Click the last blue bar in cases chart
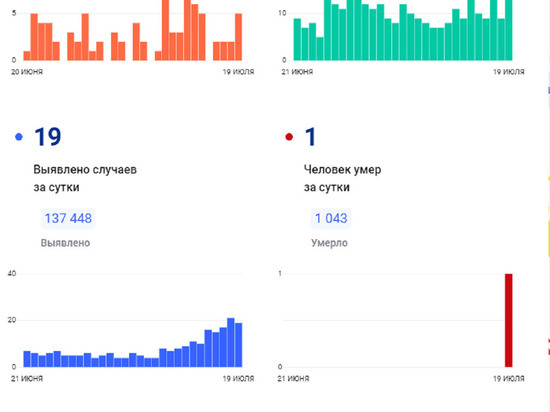 (239, 345)
